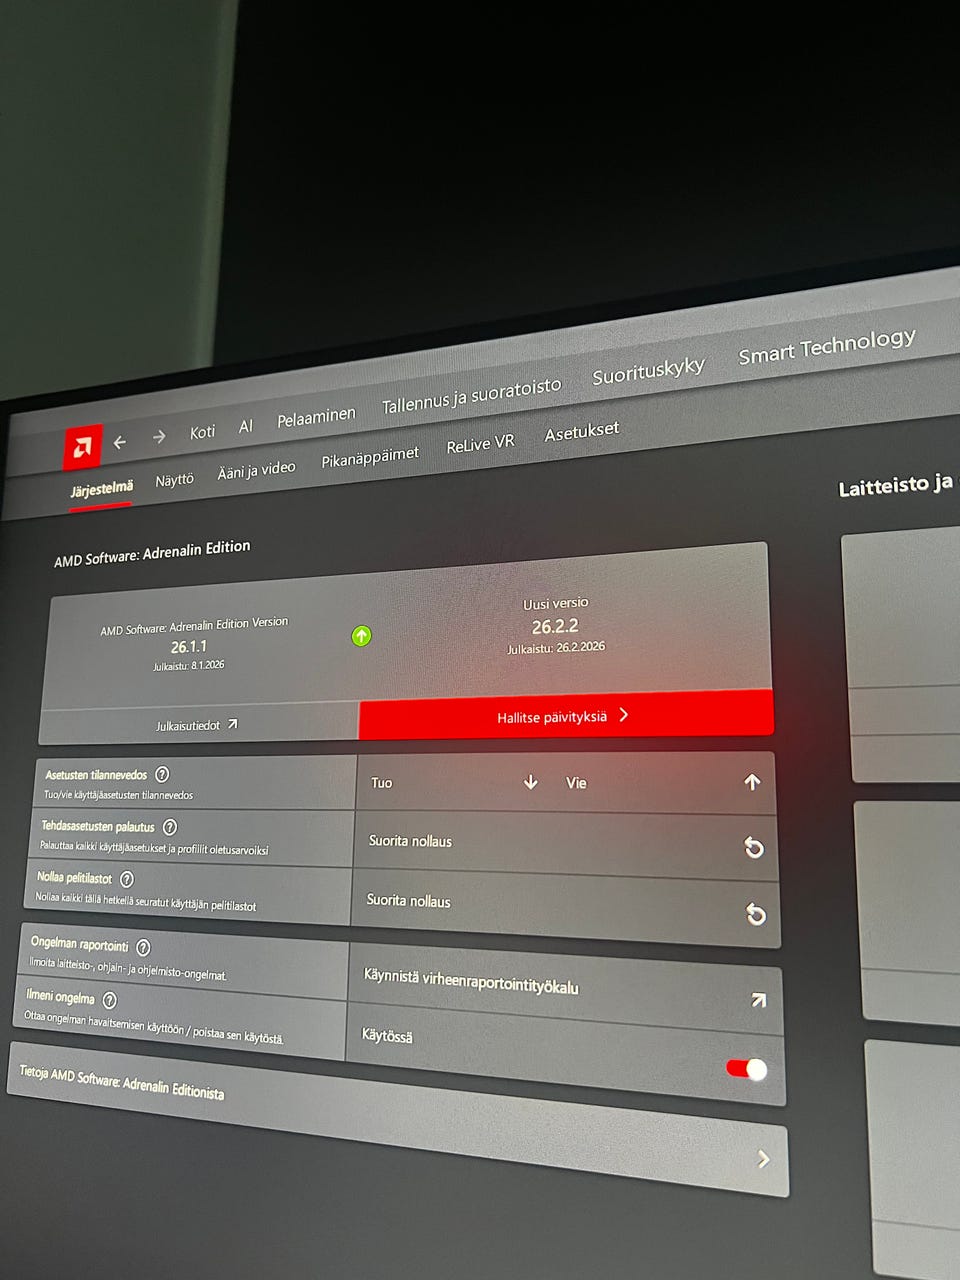Viewport: 960px width, 1280px height.
Task: Click the Julkaistu: 26.2.2026 date text
Action: click(556, 648)
